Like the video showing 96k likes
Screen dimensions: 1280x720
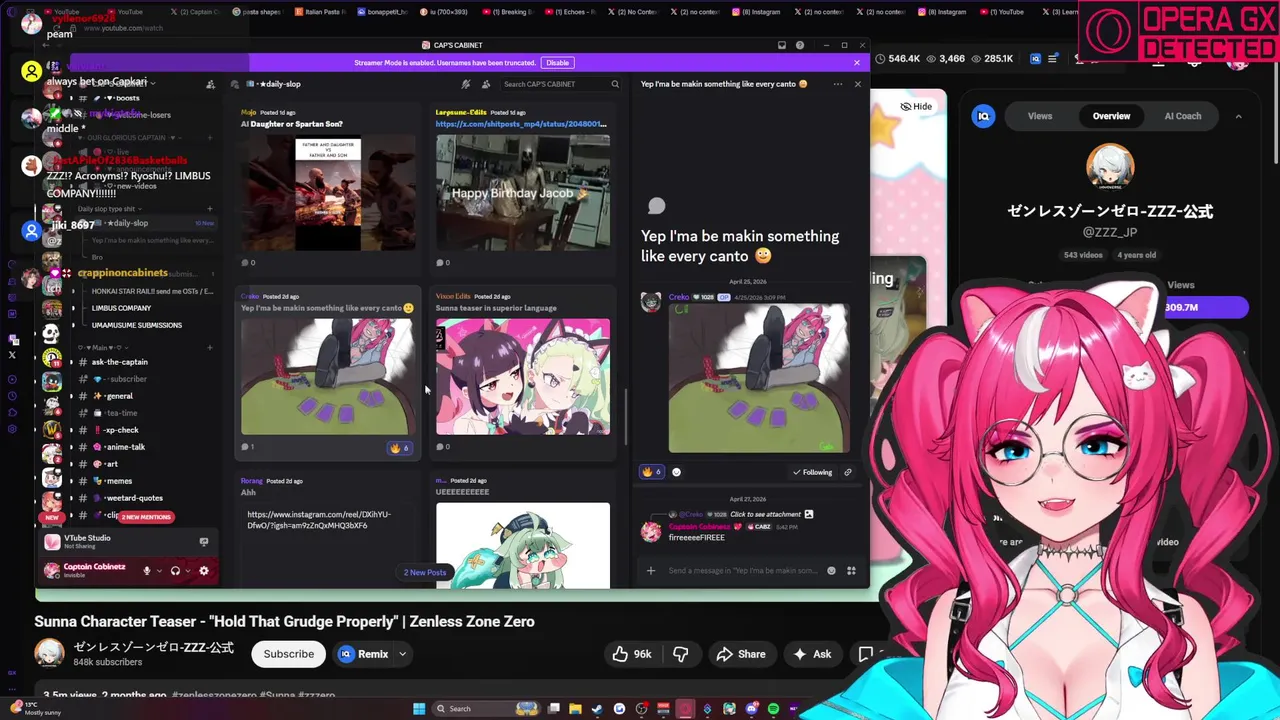point(632,654)
